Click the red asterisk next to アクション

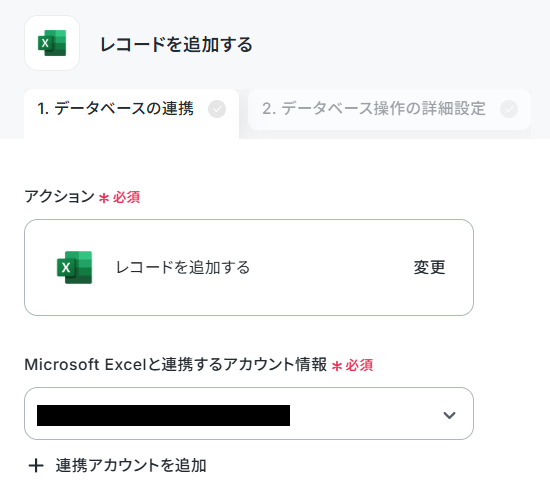click(x=104, y=198)
